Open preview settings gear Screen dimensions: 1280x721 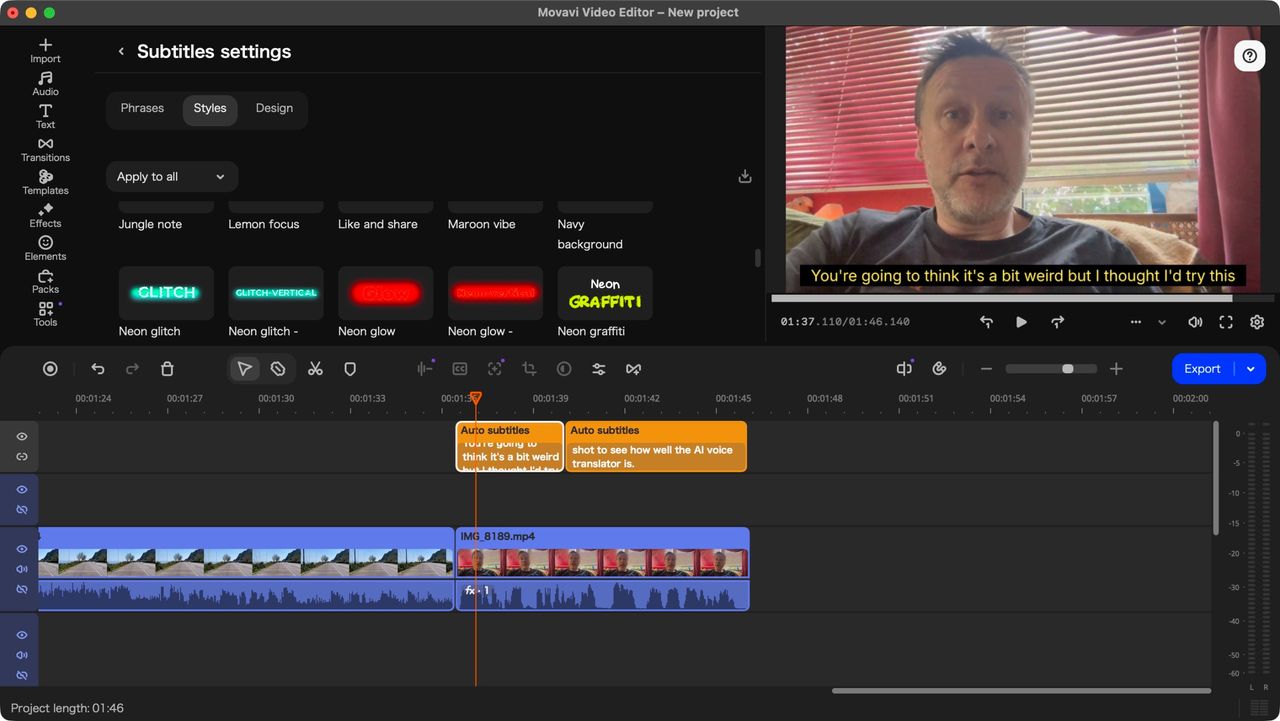tap(1257, 322)
